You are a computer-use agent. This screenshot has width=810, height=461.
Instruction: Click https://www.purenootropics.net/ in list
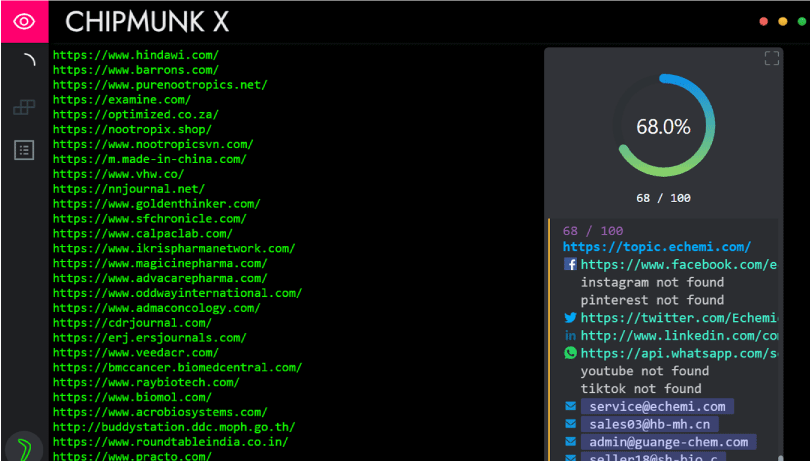tap(160, 85)
